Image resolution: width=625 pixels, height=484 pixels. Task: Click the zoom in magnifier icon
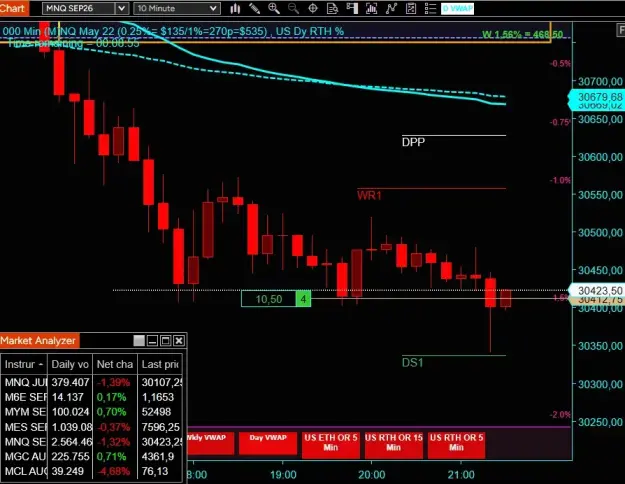click(274, 8)
